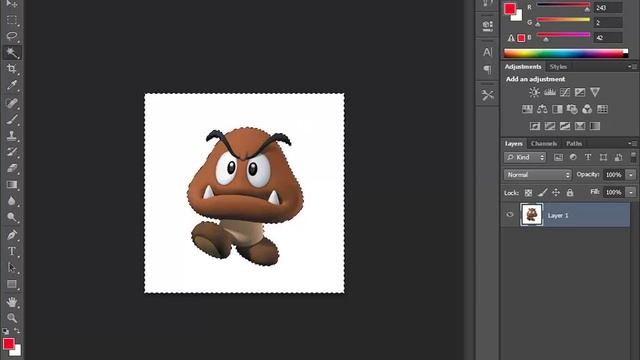The image size is (640, 360).
Task: Toggle pixel layer filter
Action: pyautogui.click(x=558, y=158)
